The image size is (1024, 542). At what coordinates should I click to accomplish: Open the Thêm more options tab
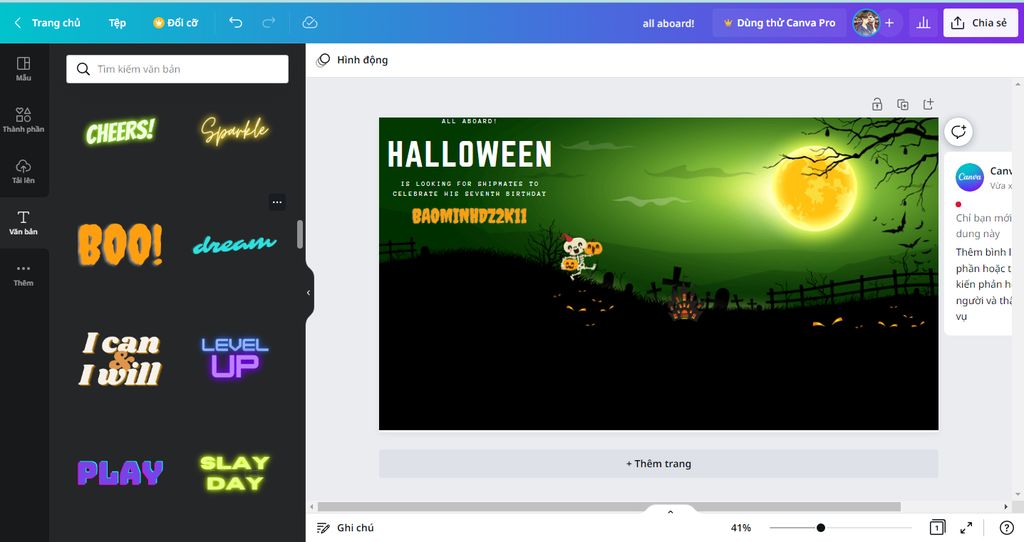(x=24, y=274)
